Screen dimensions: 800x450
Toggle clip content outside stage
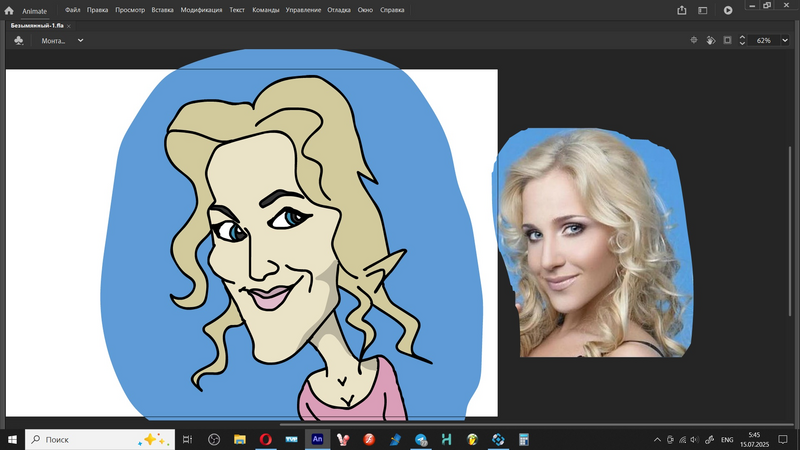(x=727, y=40)
